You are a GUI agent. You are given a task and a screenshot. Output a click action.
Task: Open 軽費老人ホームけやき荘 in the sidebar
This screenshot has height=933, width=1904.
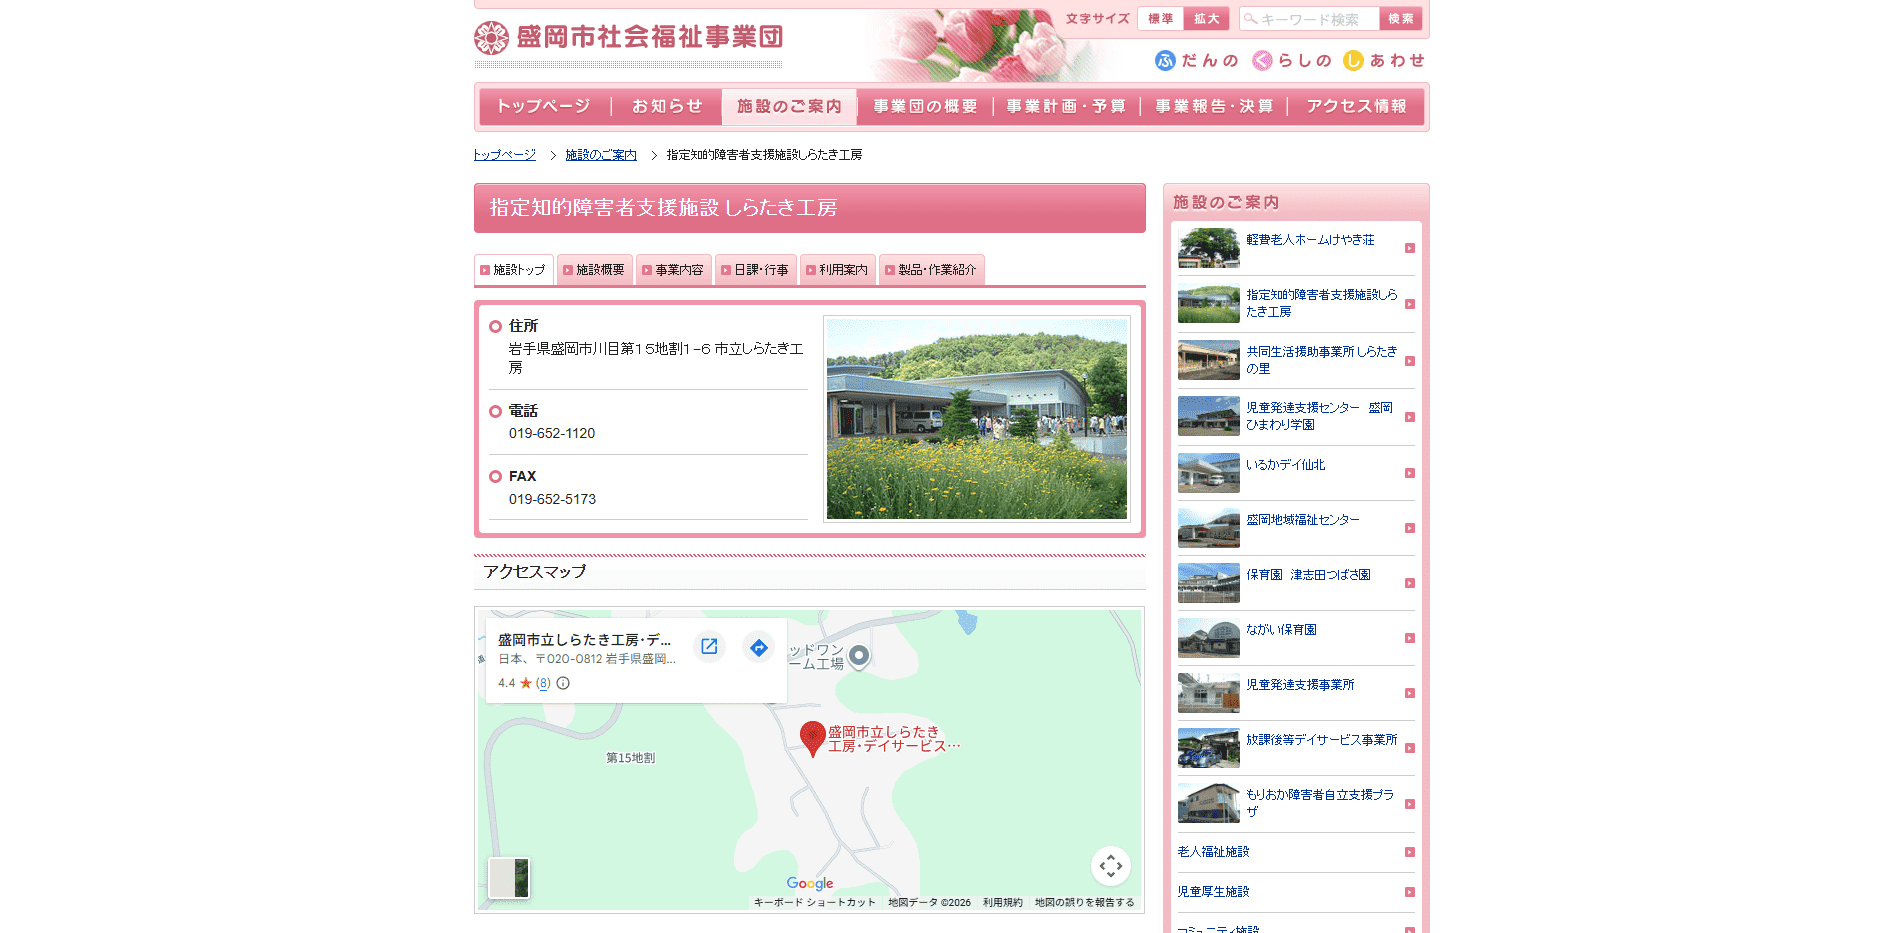click(x=1310, y=240)
